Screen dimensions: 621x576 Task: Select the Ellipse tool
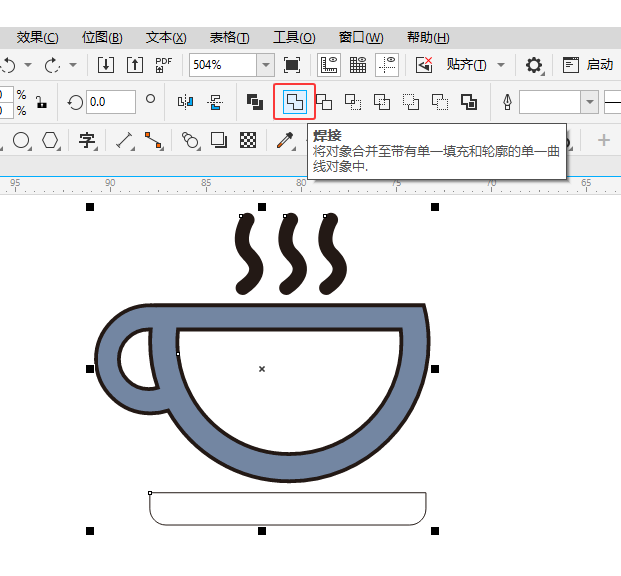point(21,140)
